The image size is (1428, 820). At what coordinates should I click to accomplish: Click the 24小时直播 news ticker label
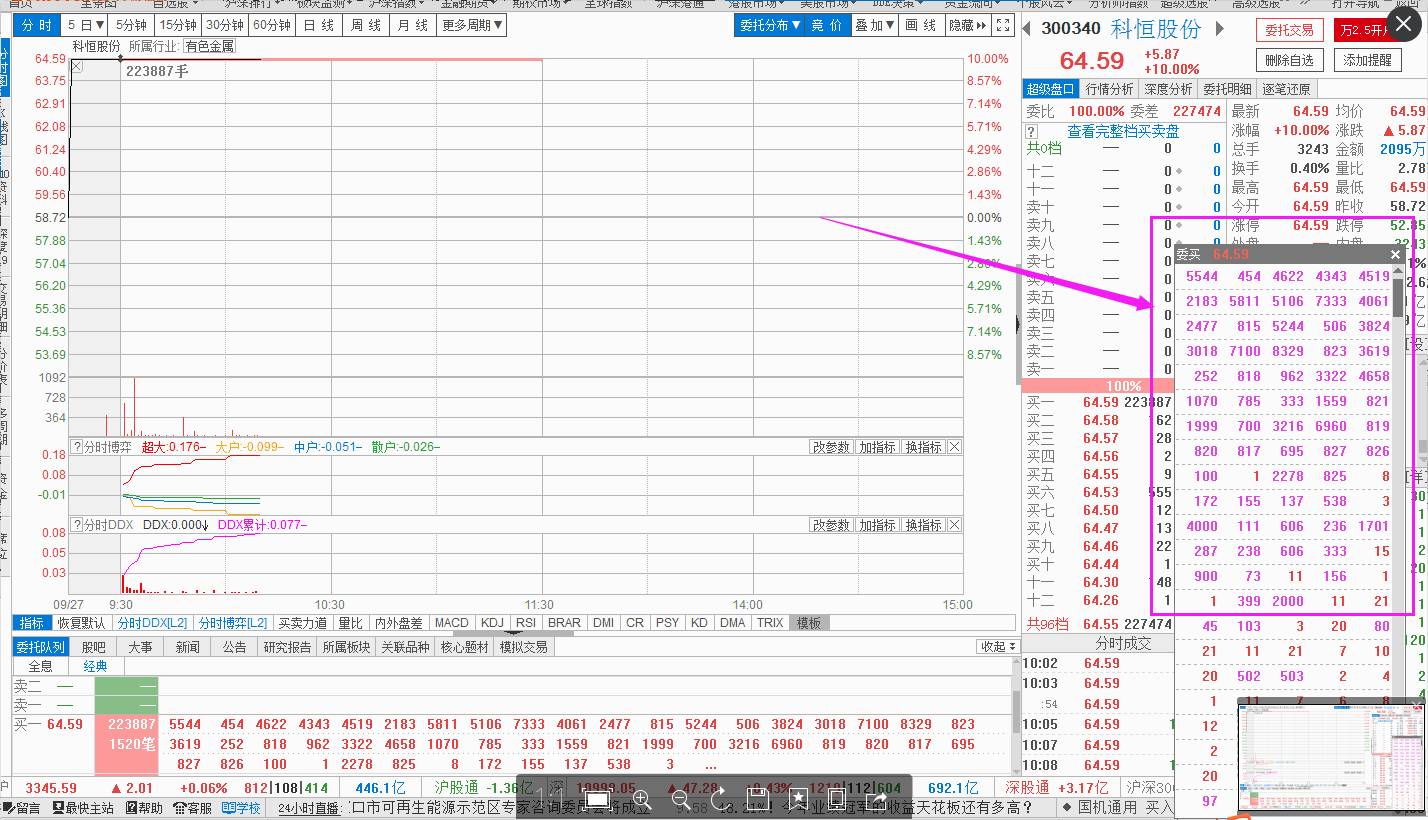[310, 808]
